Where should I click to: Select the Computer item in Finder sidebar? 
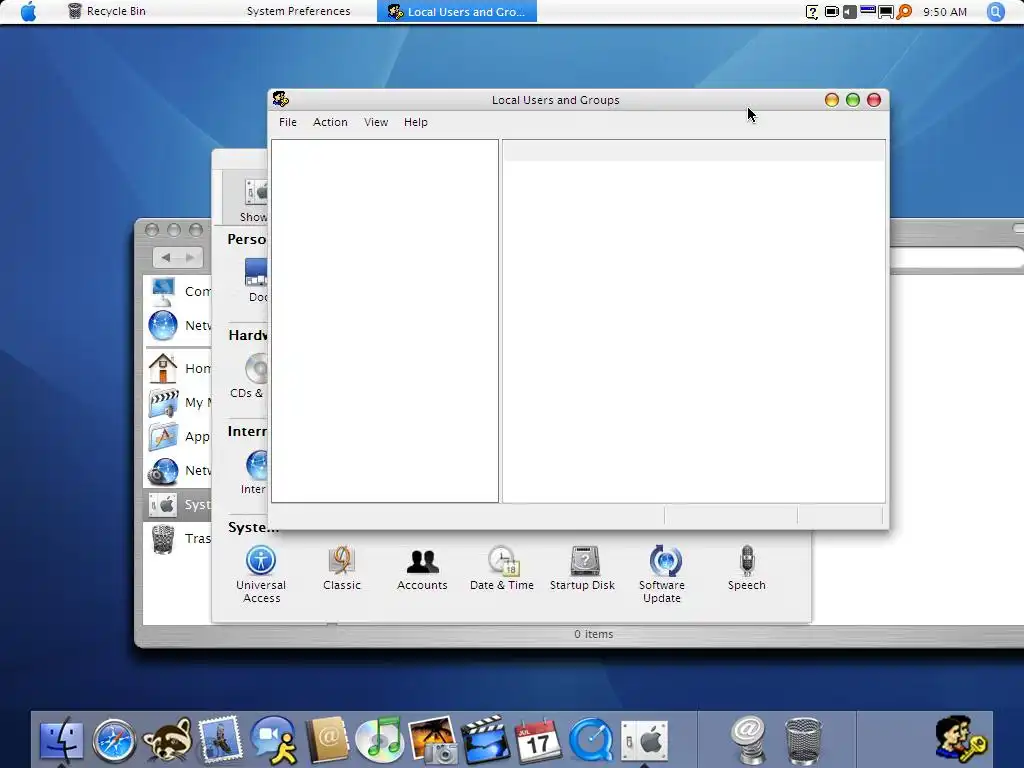(x=178, y=291)
